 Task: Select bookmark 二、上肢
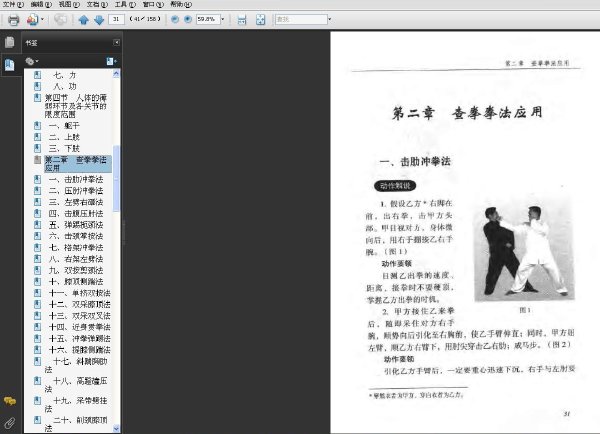64,137
